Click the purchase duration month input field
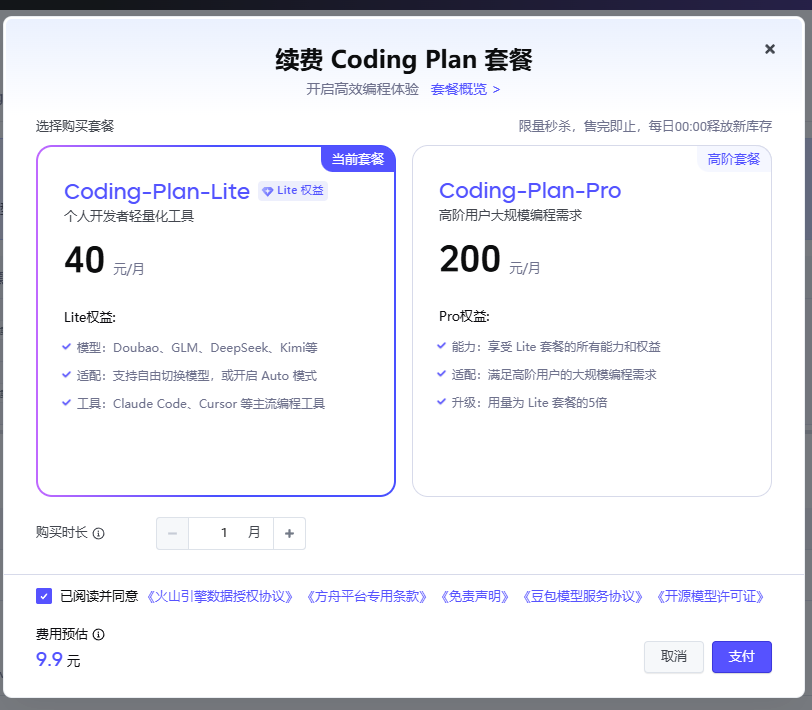Image resolution: width=812 pixels, height=710 pixels. 231,533
